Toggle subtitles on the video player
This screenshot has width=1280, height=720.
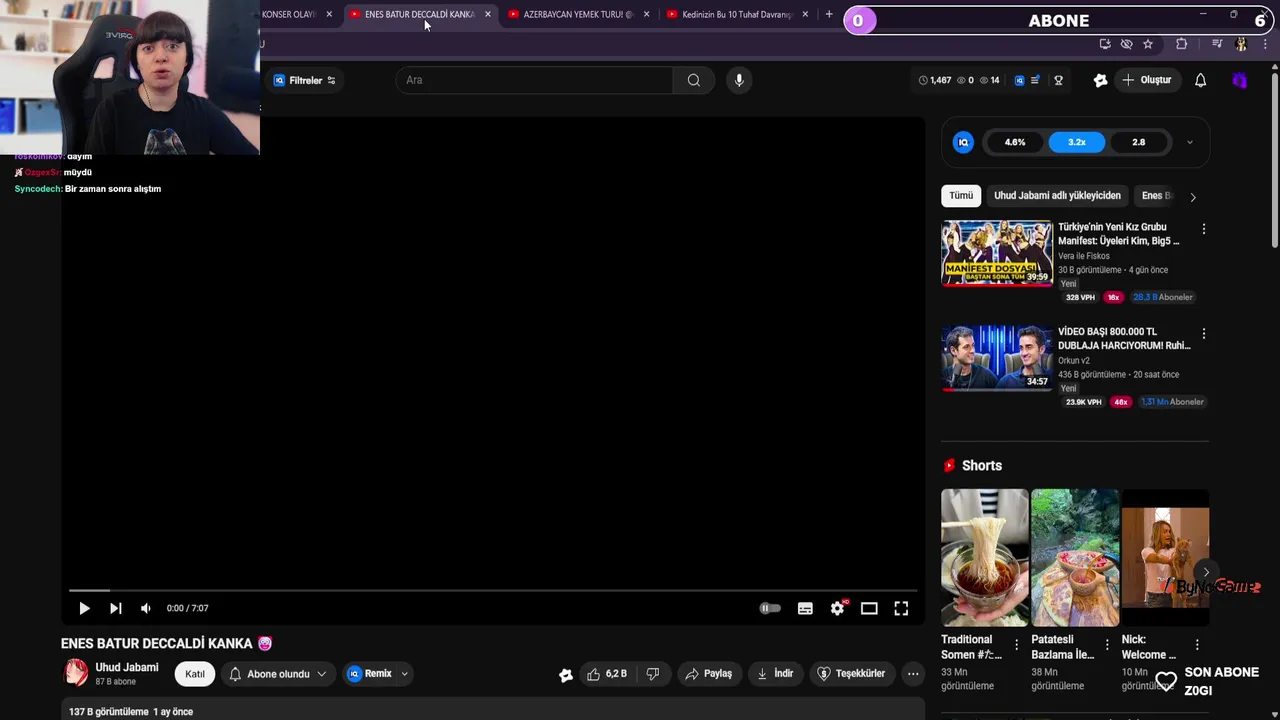(805, 608)
